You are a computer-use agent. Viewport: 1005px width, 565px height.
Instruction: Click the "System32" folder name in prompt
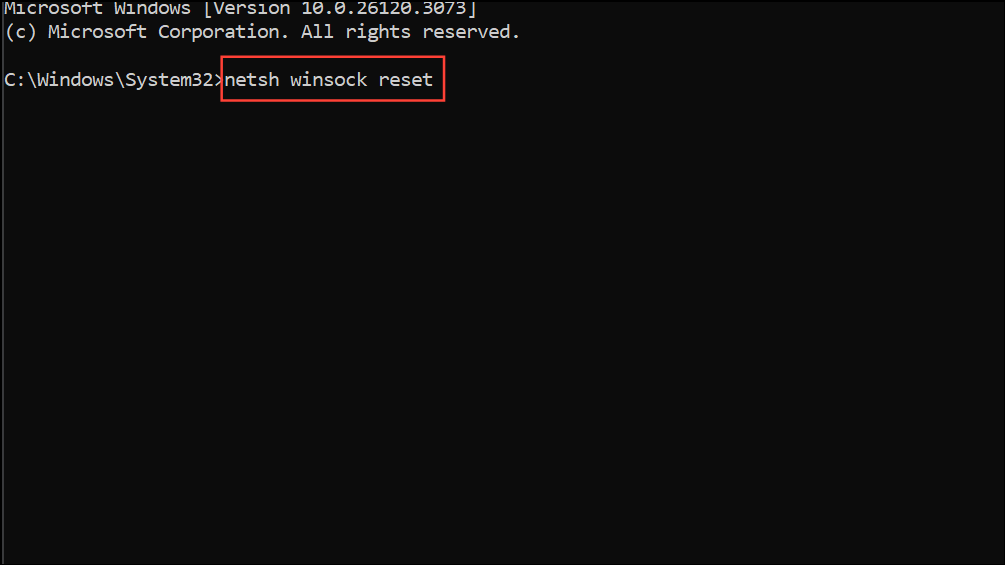point(169,79)
